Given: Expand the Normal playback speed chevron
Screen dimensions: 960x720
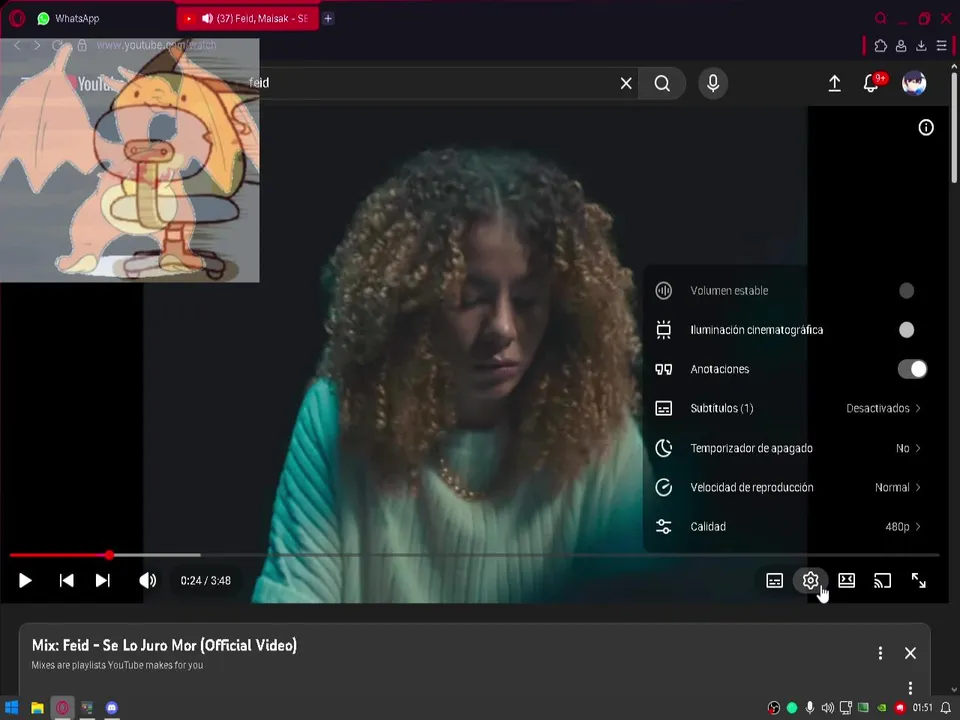Looking at the screenshot, I should [x=918, y=487].
